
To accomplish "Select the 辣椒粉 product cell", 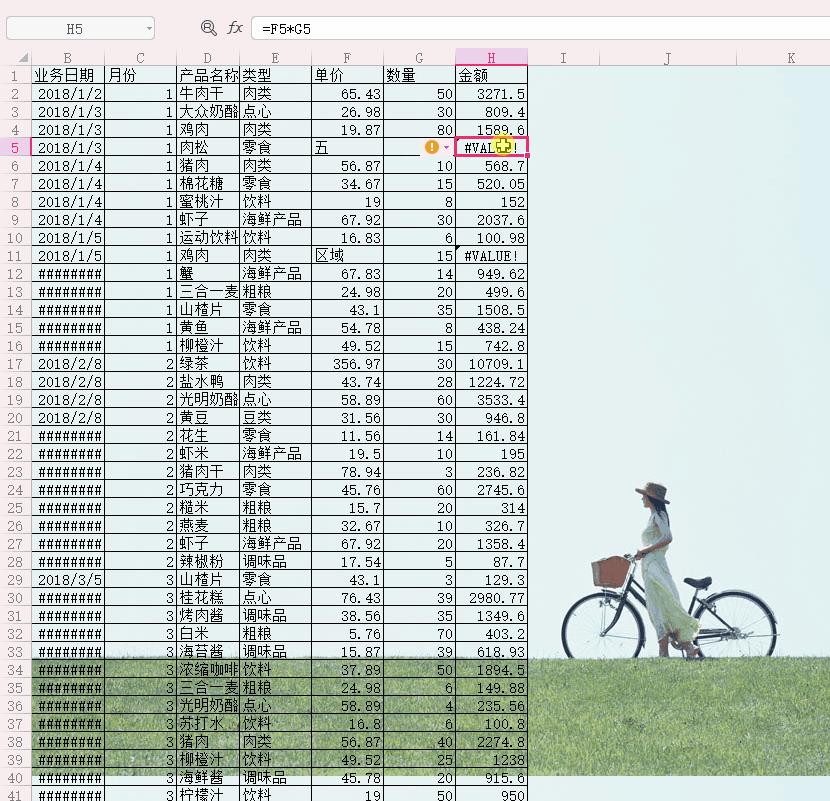I will click(x=208, y=562).
